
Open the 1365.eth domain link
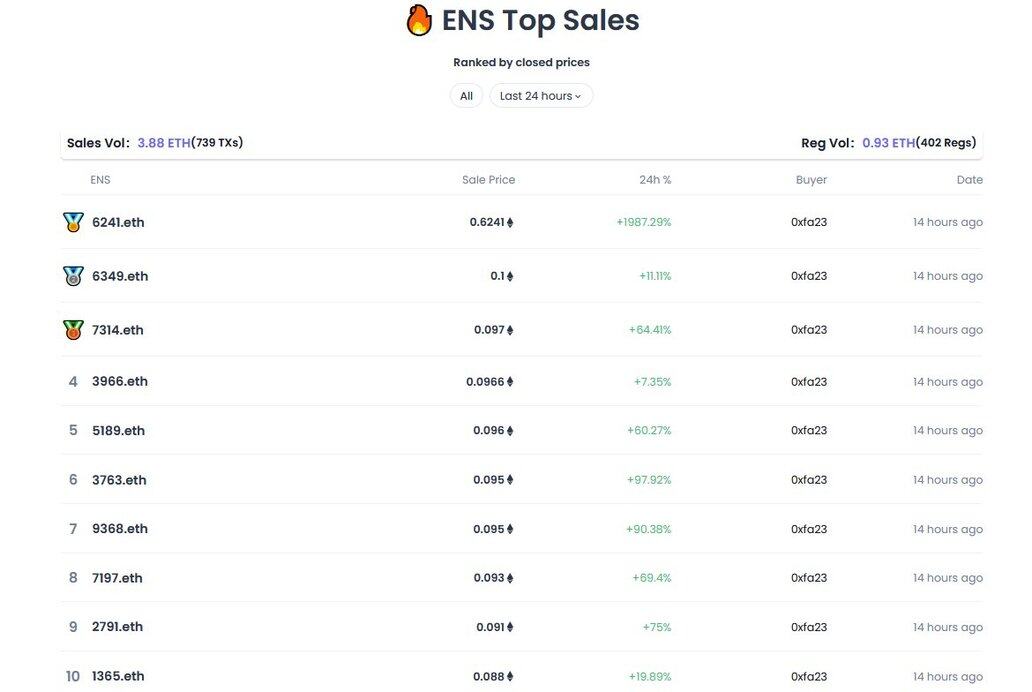click(118, 676)
